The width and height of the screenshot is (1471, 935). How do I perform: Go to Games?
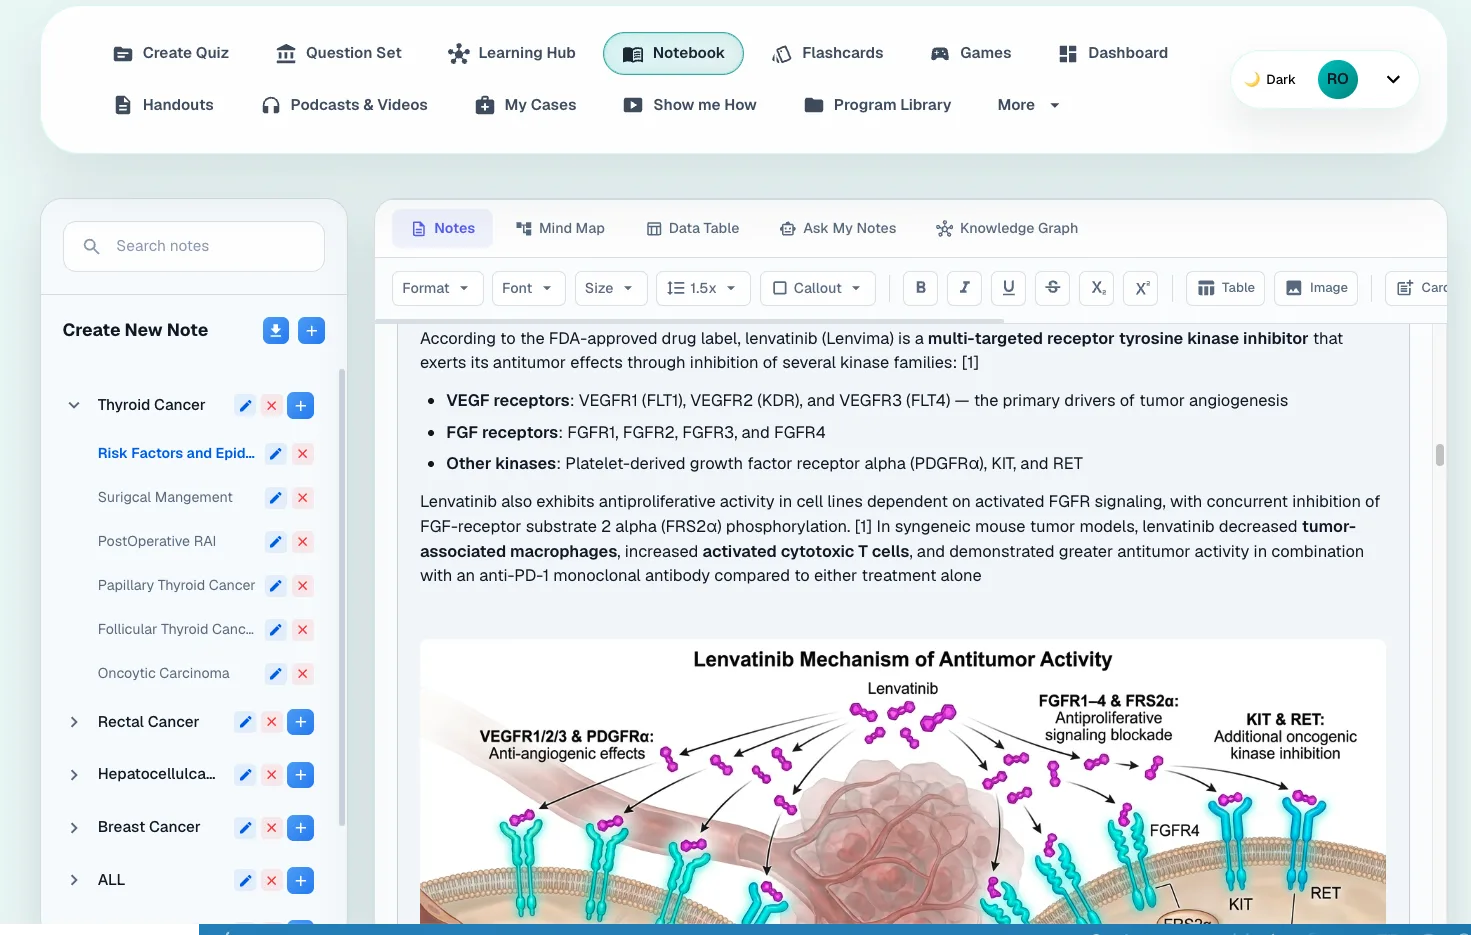[971, 53]
